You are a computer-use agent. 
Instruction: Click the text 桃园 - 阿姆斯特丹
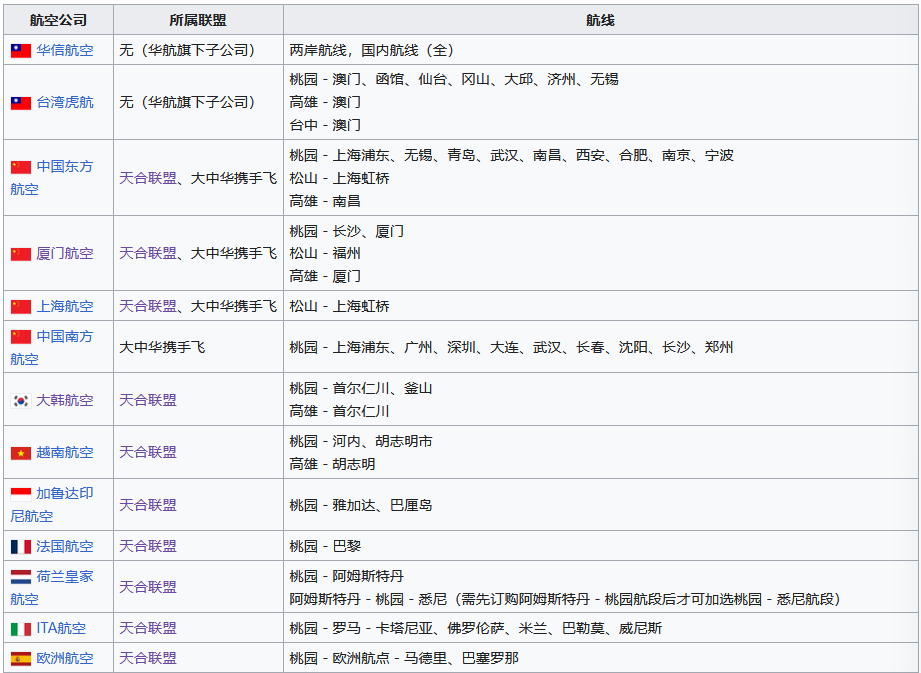pyautogui.click(x=347, y=576)
